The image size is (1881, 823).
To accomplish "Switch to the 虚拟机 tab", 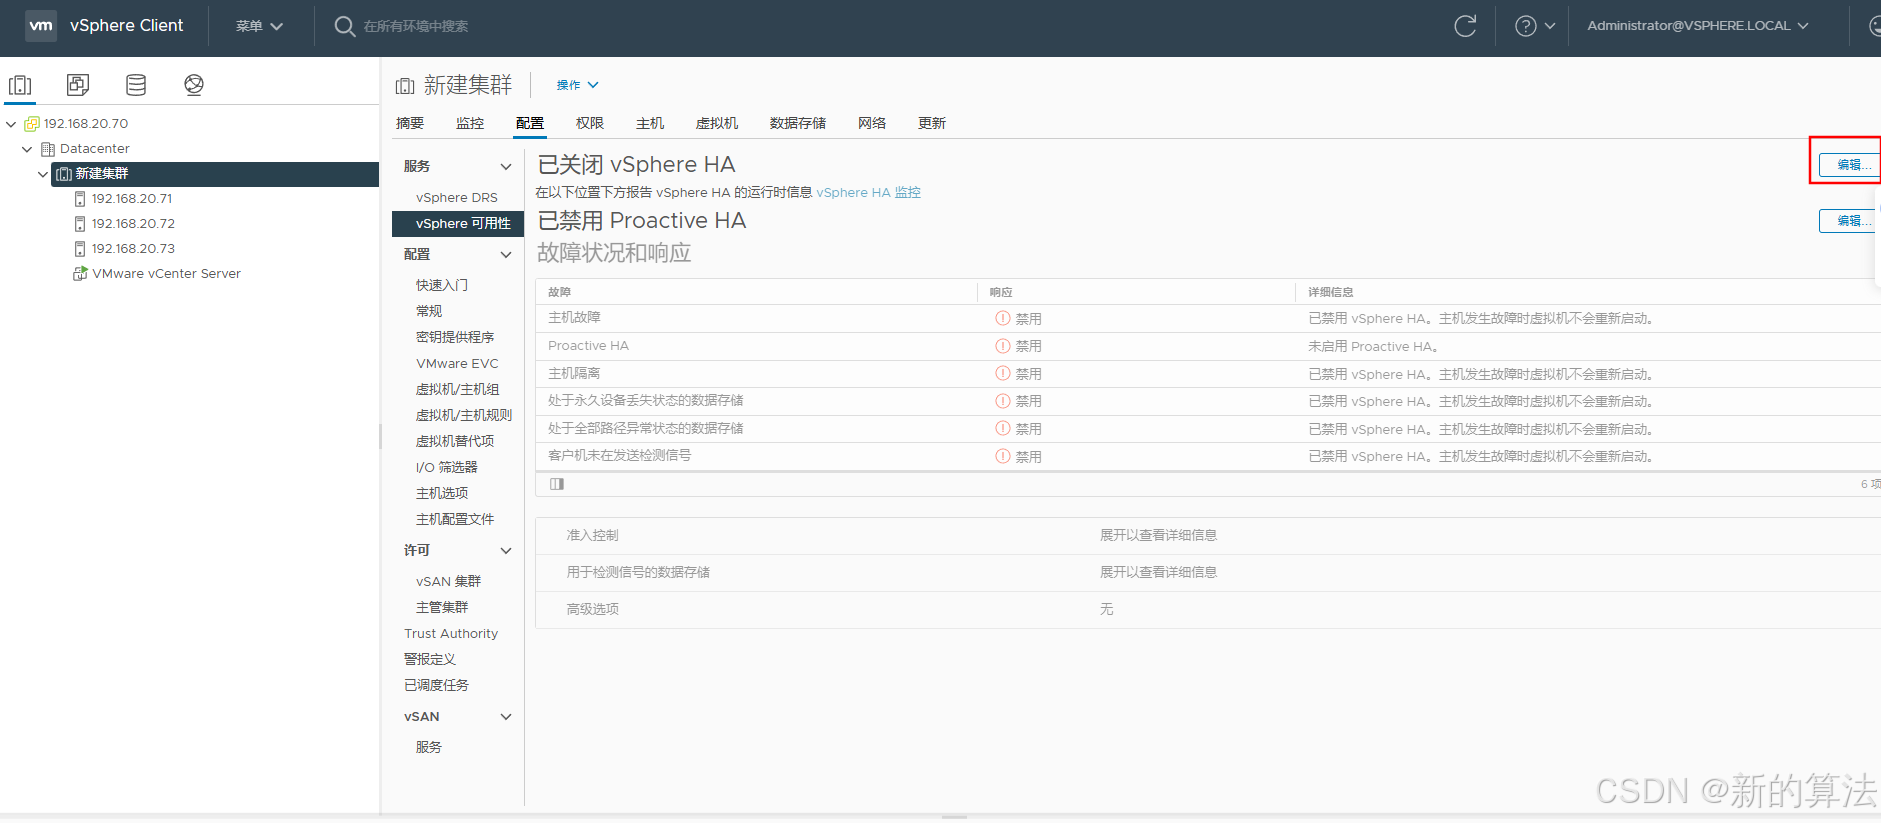I will [x=717, y=123].
